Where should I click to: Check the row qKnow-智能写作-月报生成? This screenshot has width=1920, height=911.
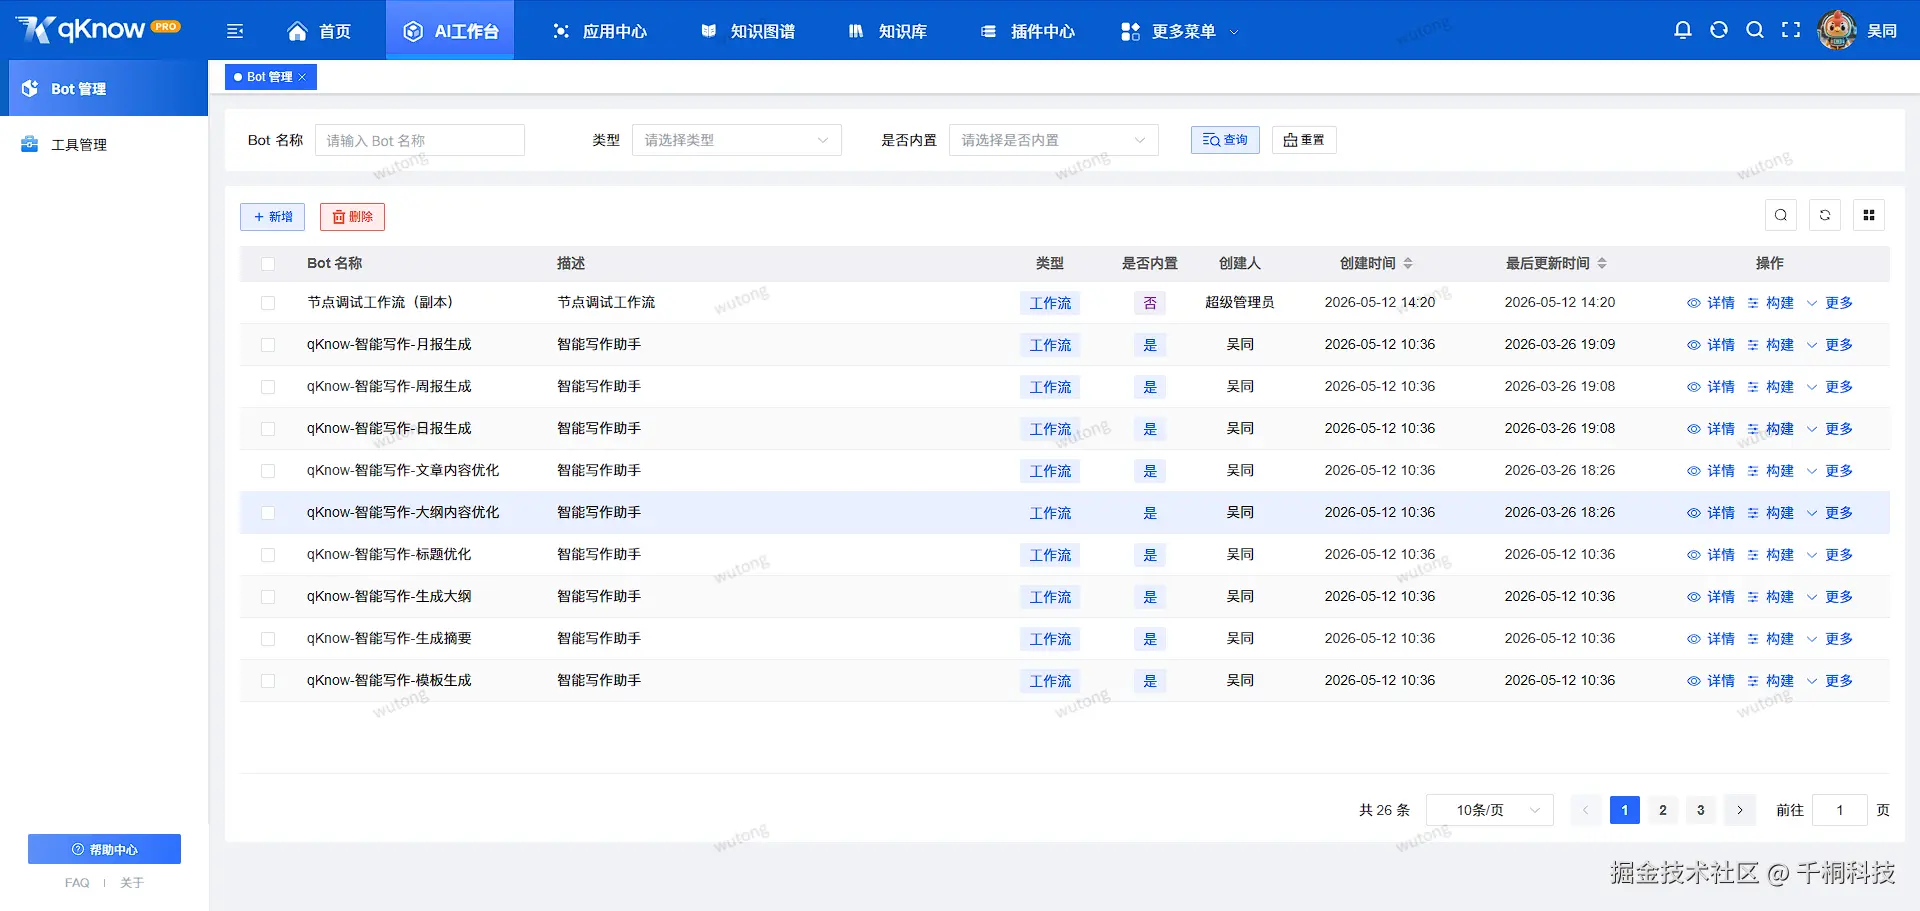[268, 345]
